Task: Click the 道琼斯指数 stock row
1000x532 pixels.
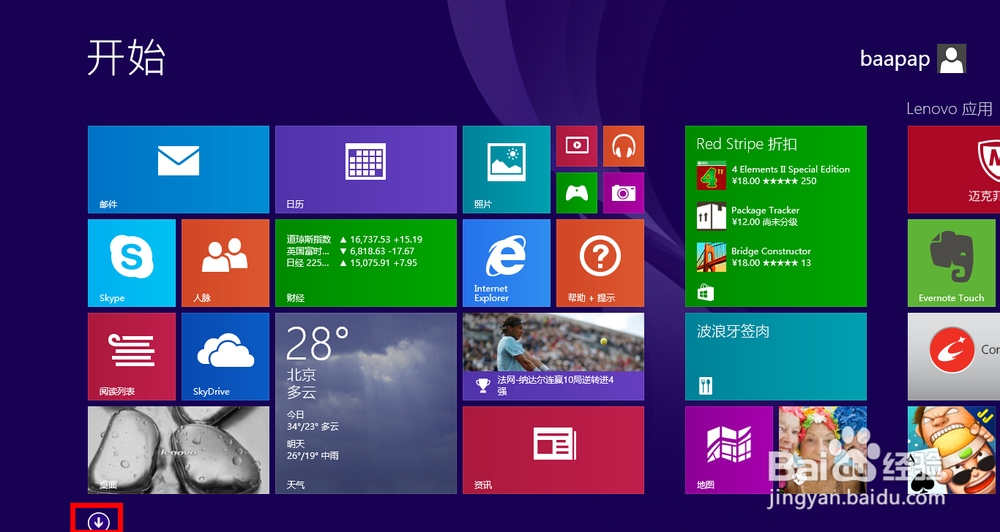Action: pyautogui.click(x=354, y=239)
